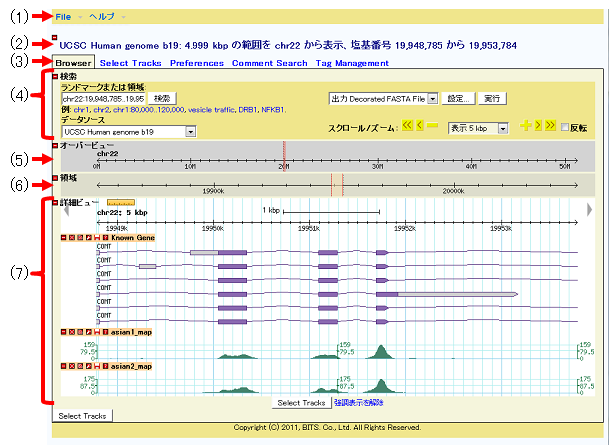The image size is (610, 446).
Task: Click the NFKB1 example link
Action: click(273, 110)
